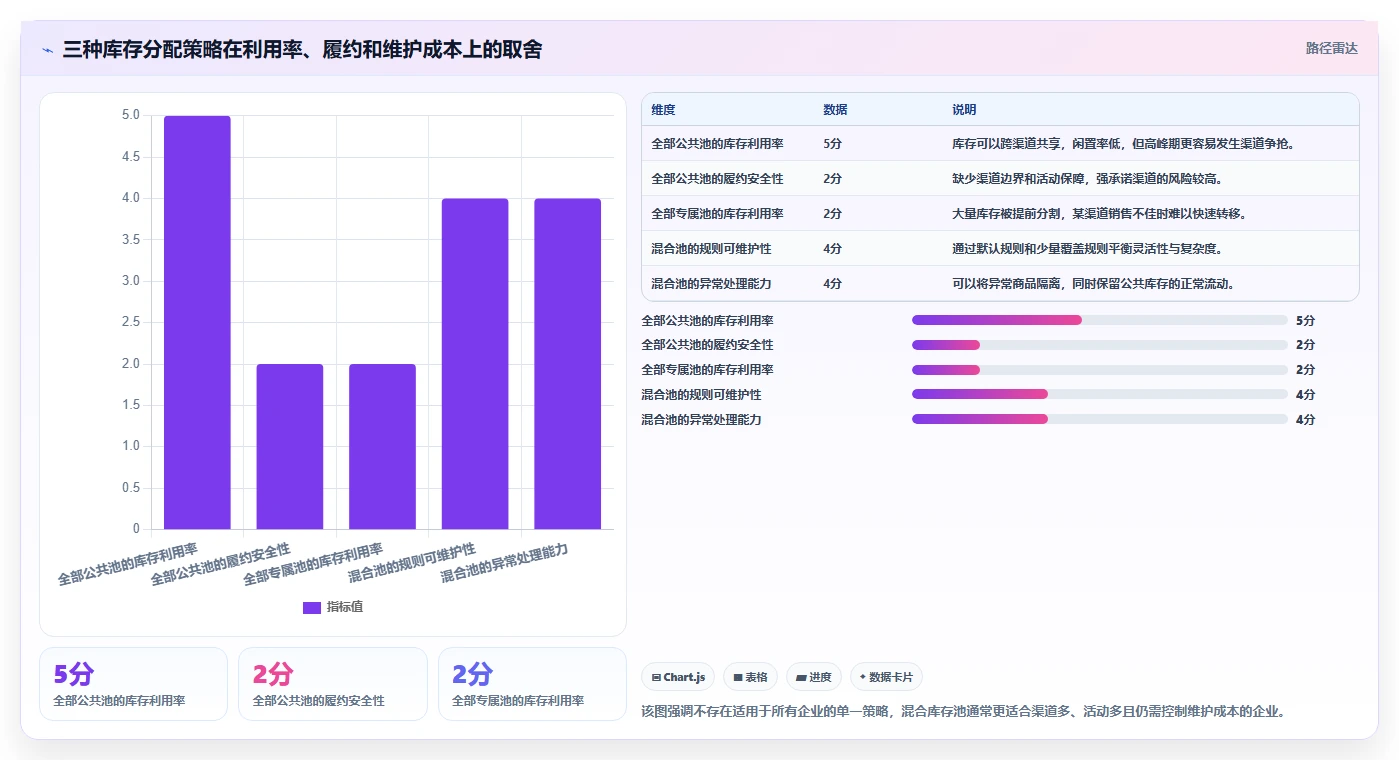This screenshot has height=760, width=1399.
Task: Select table cell 全部公共池的库存利用率
Action: 717,144
